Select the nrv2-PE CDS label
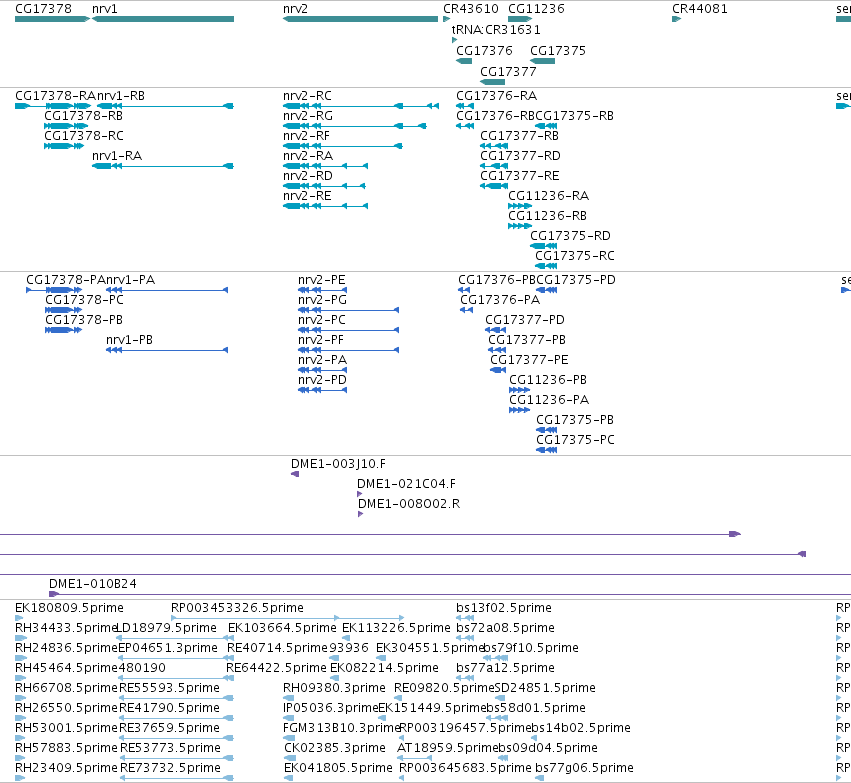Viewport: 851px width, 783px height. (321, 280)
